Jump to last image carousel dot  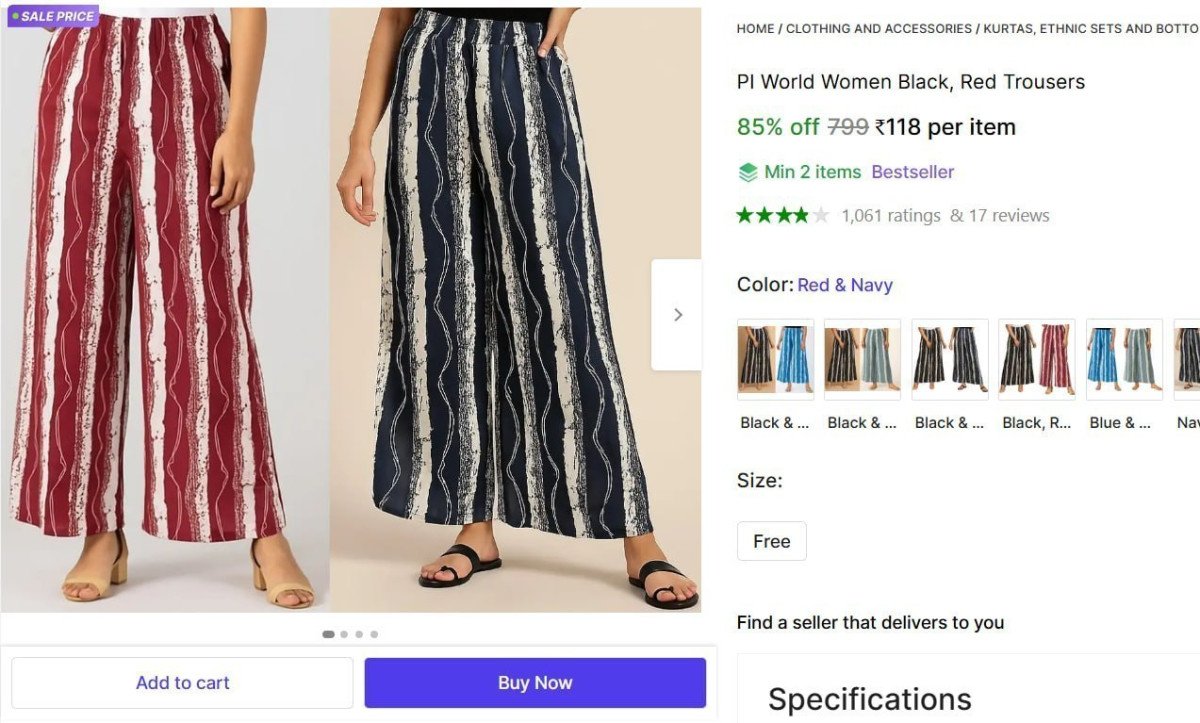(x=374, y=634)
